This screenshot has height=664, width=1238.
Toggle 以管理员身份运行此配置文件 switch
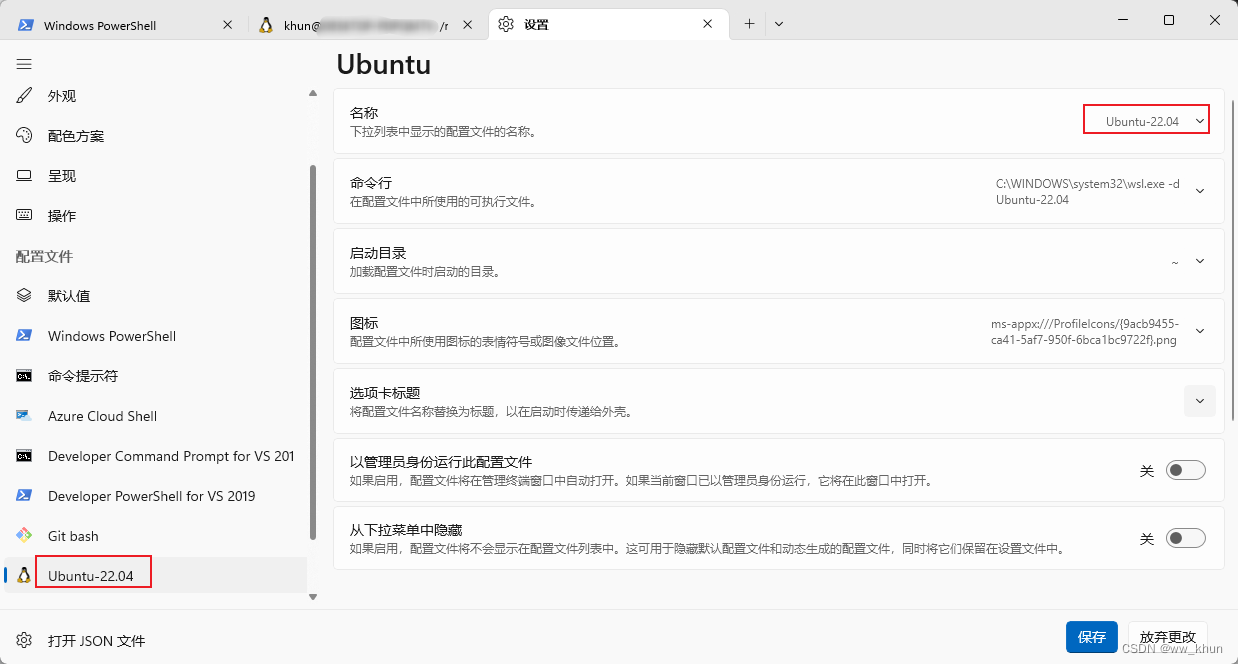1185,470
